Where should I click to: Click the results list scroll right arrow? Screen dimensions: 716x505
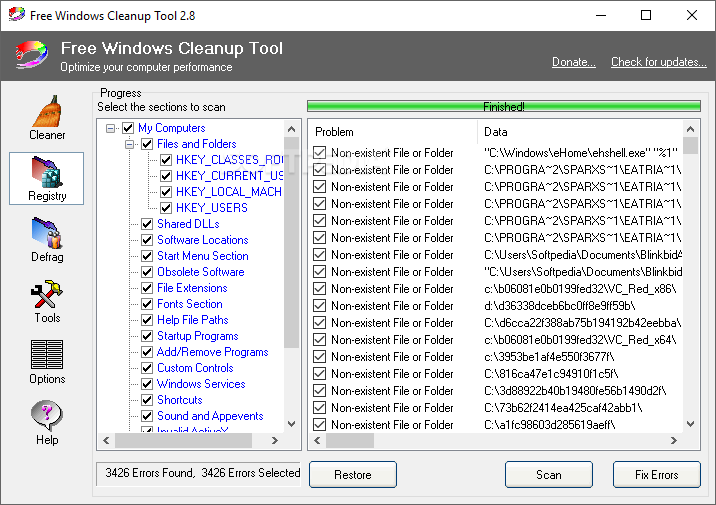coord(674,440)
